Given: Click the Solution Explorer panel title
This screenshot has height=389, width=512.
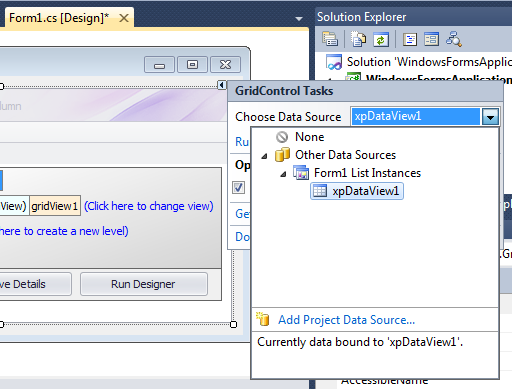Looking at the screenshot, I should click(x=361, y=17).
